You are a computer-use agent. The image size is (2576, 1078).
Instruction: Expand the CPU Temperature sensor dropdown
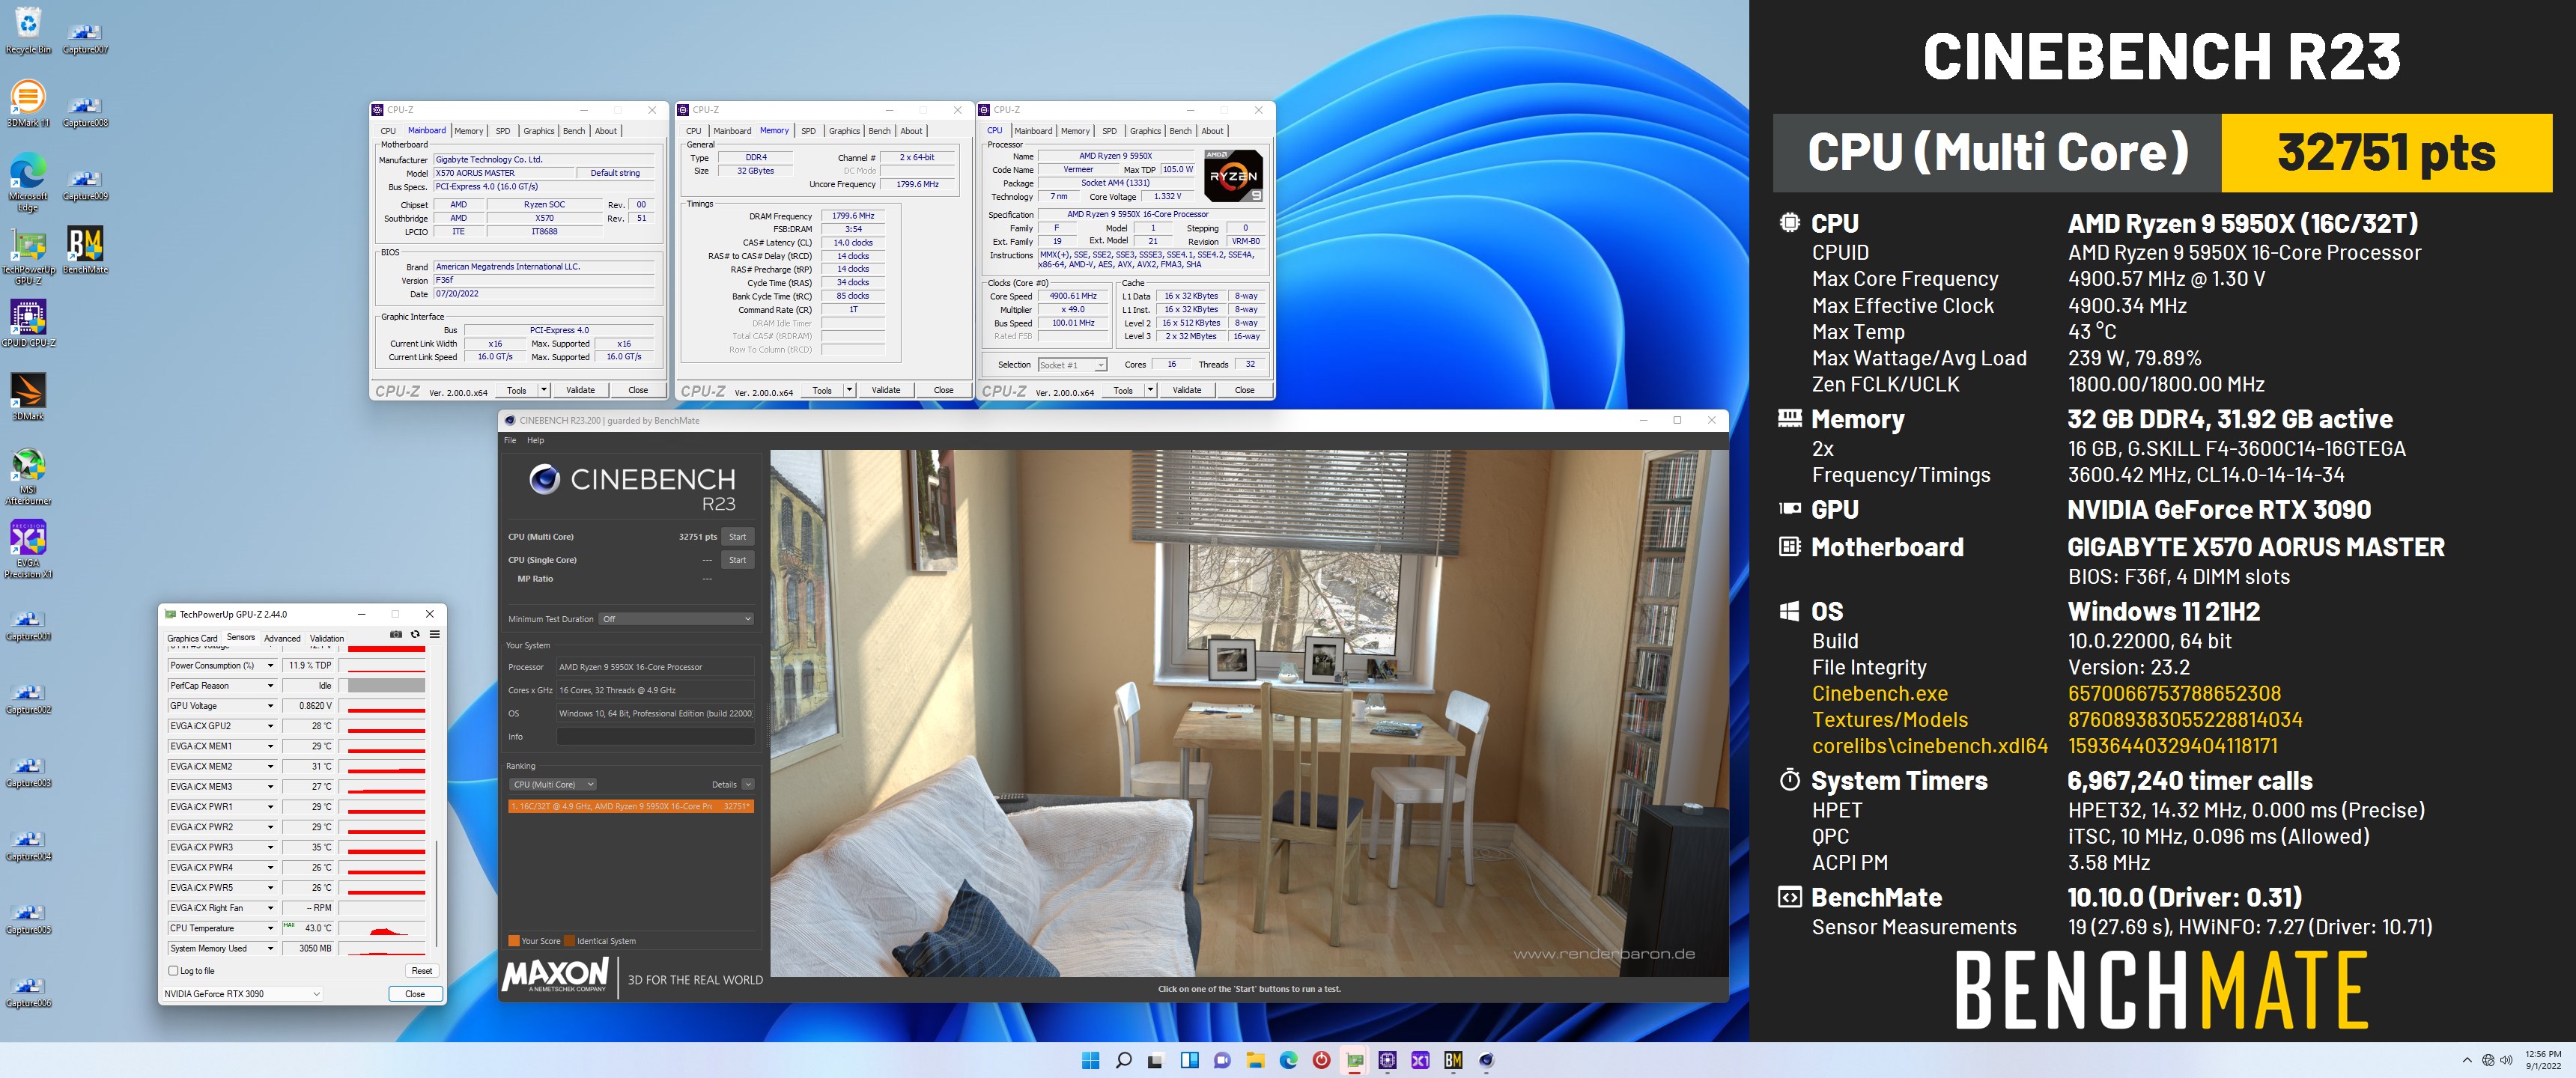(x=270, y=928)
